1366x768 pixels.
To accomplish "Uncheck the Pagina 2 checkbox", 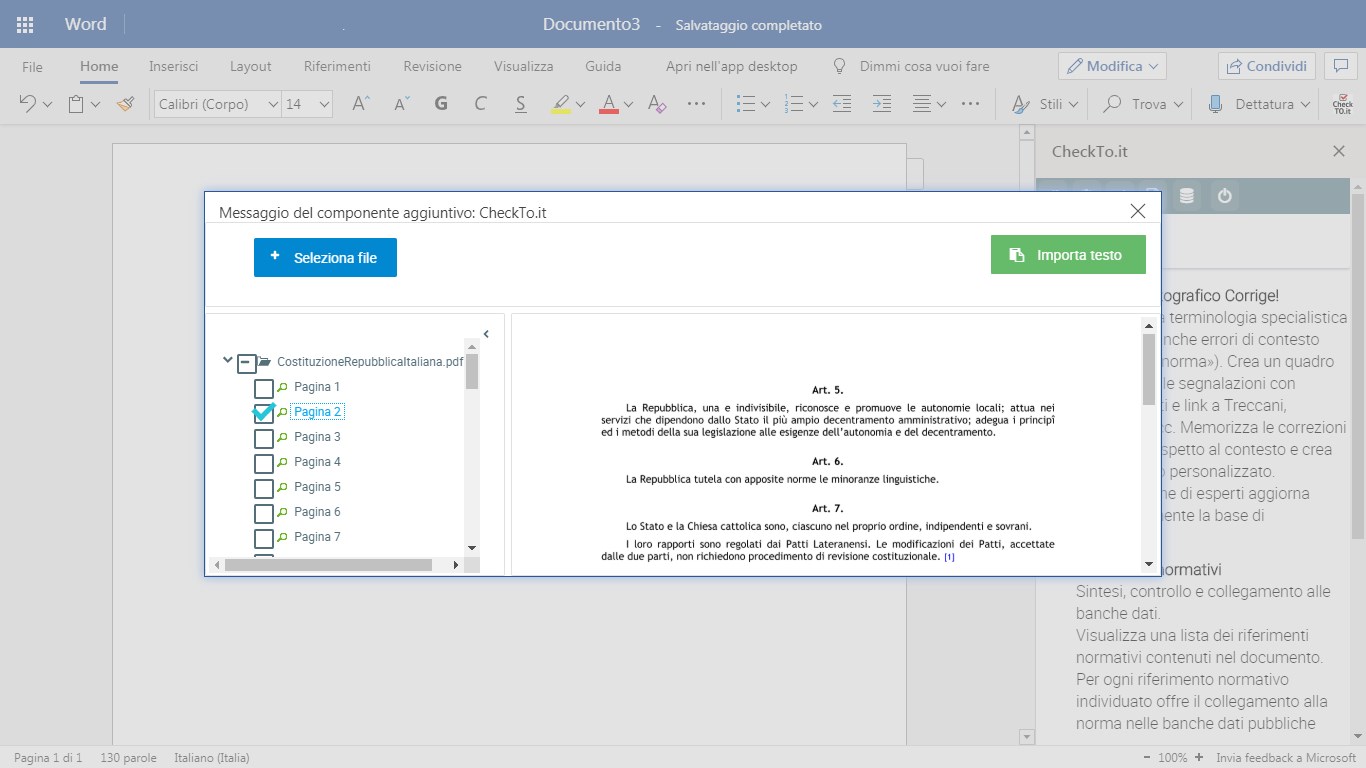I will (x=264, y=413).
